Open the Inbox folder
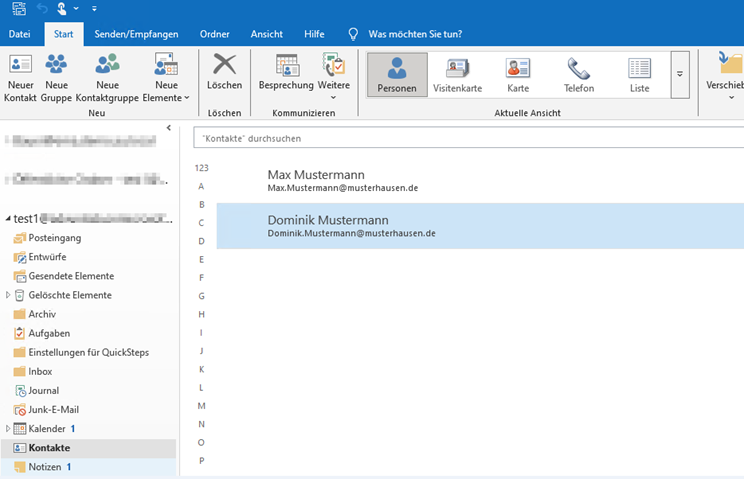The height and width of the screenshot is (479, 744). [x=40, y=371]
